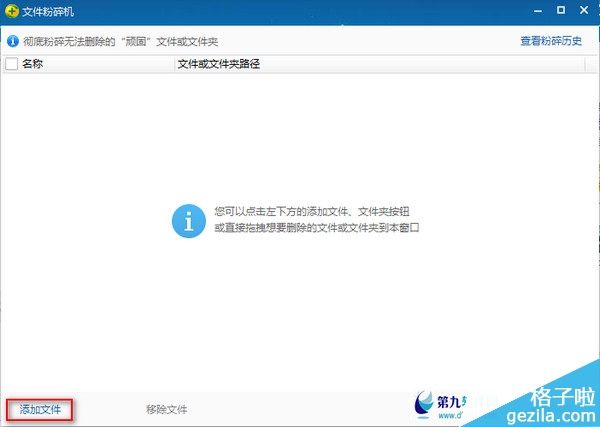
Task: Click the 移除文件 remove file button
Action: [x=166, y=409]
